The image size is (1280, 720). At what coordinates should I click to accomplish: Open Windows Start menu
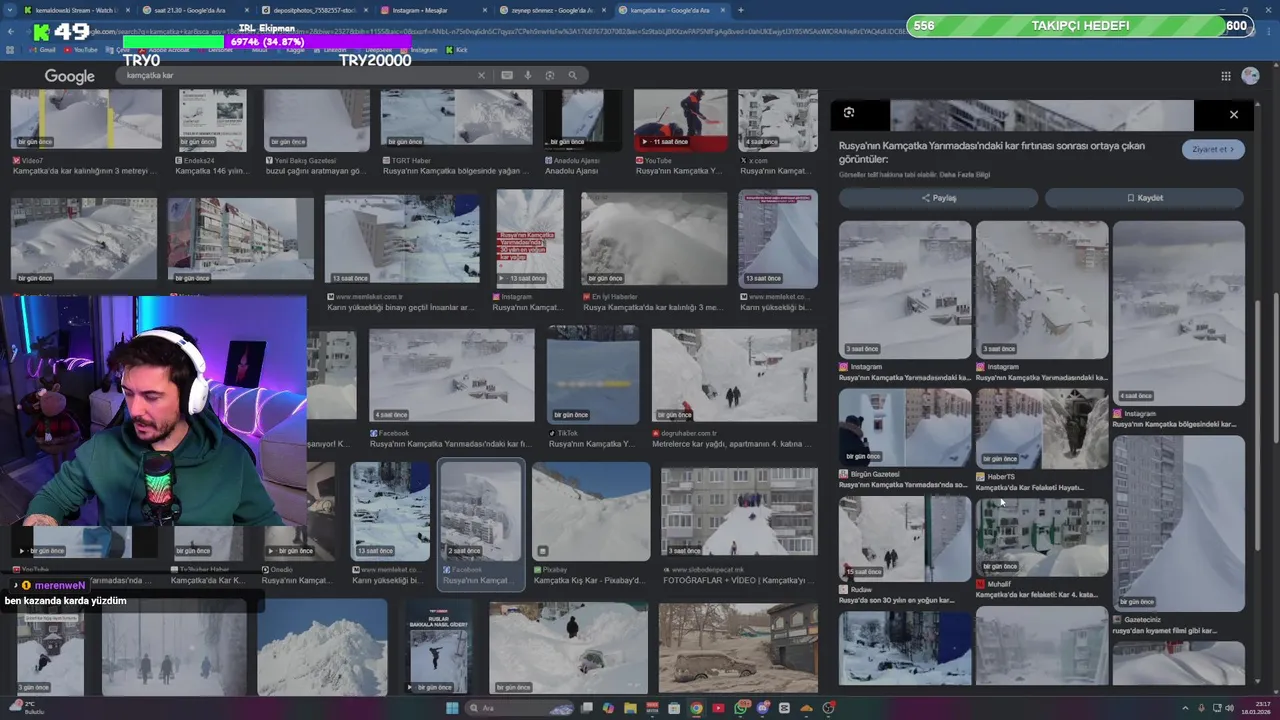[452, 708]
